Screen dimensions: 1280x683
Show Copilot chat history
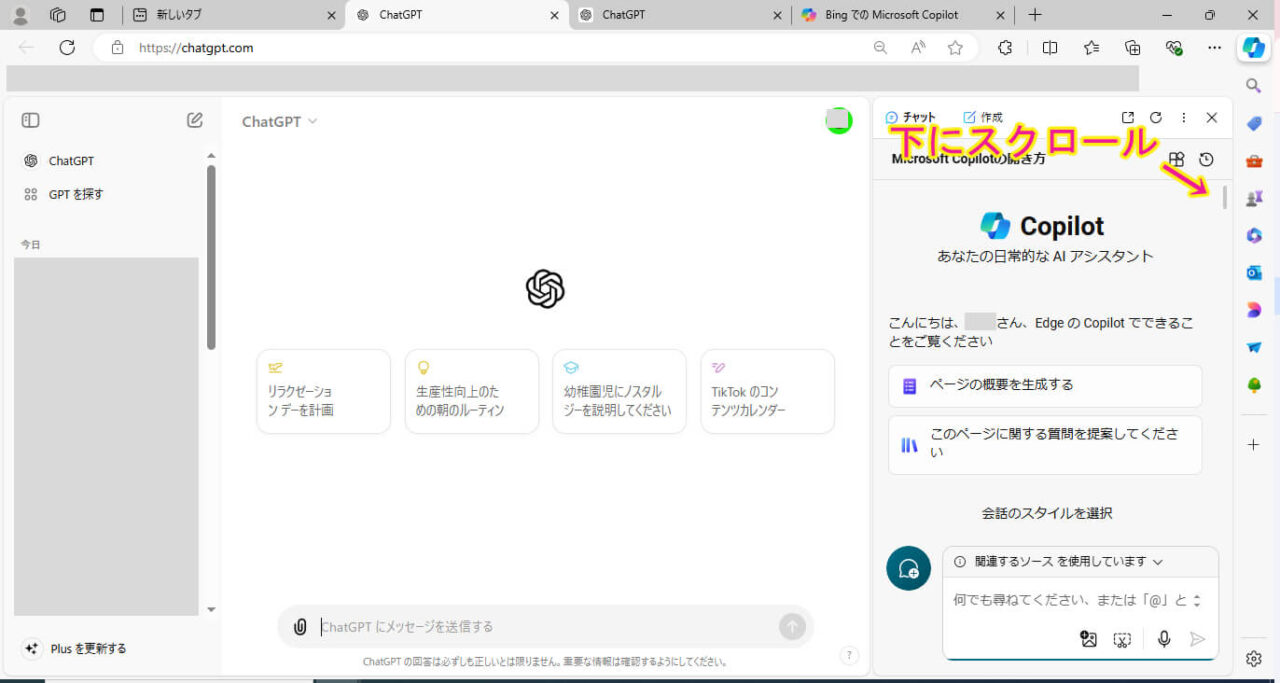1206,160
